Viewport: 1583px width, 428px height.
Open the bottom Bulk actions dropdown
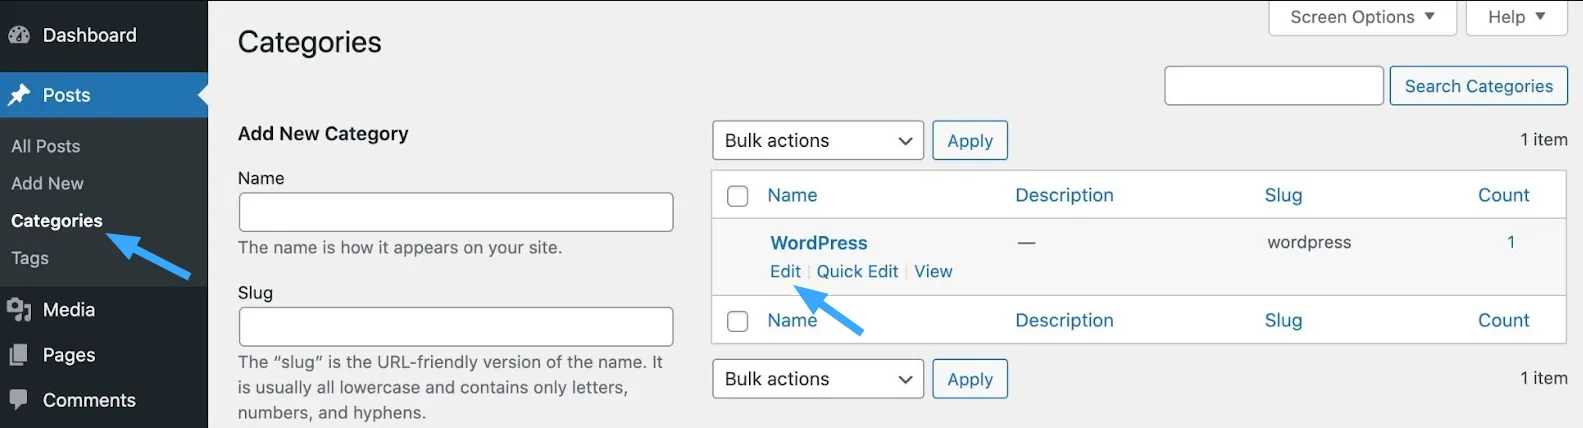tap(817, 379)
